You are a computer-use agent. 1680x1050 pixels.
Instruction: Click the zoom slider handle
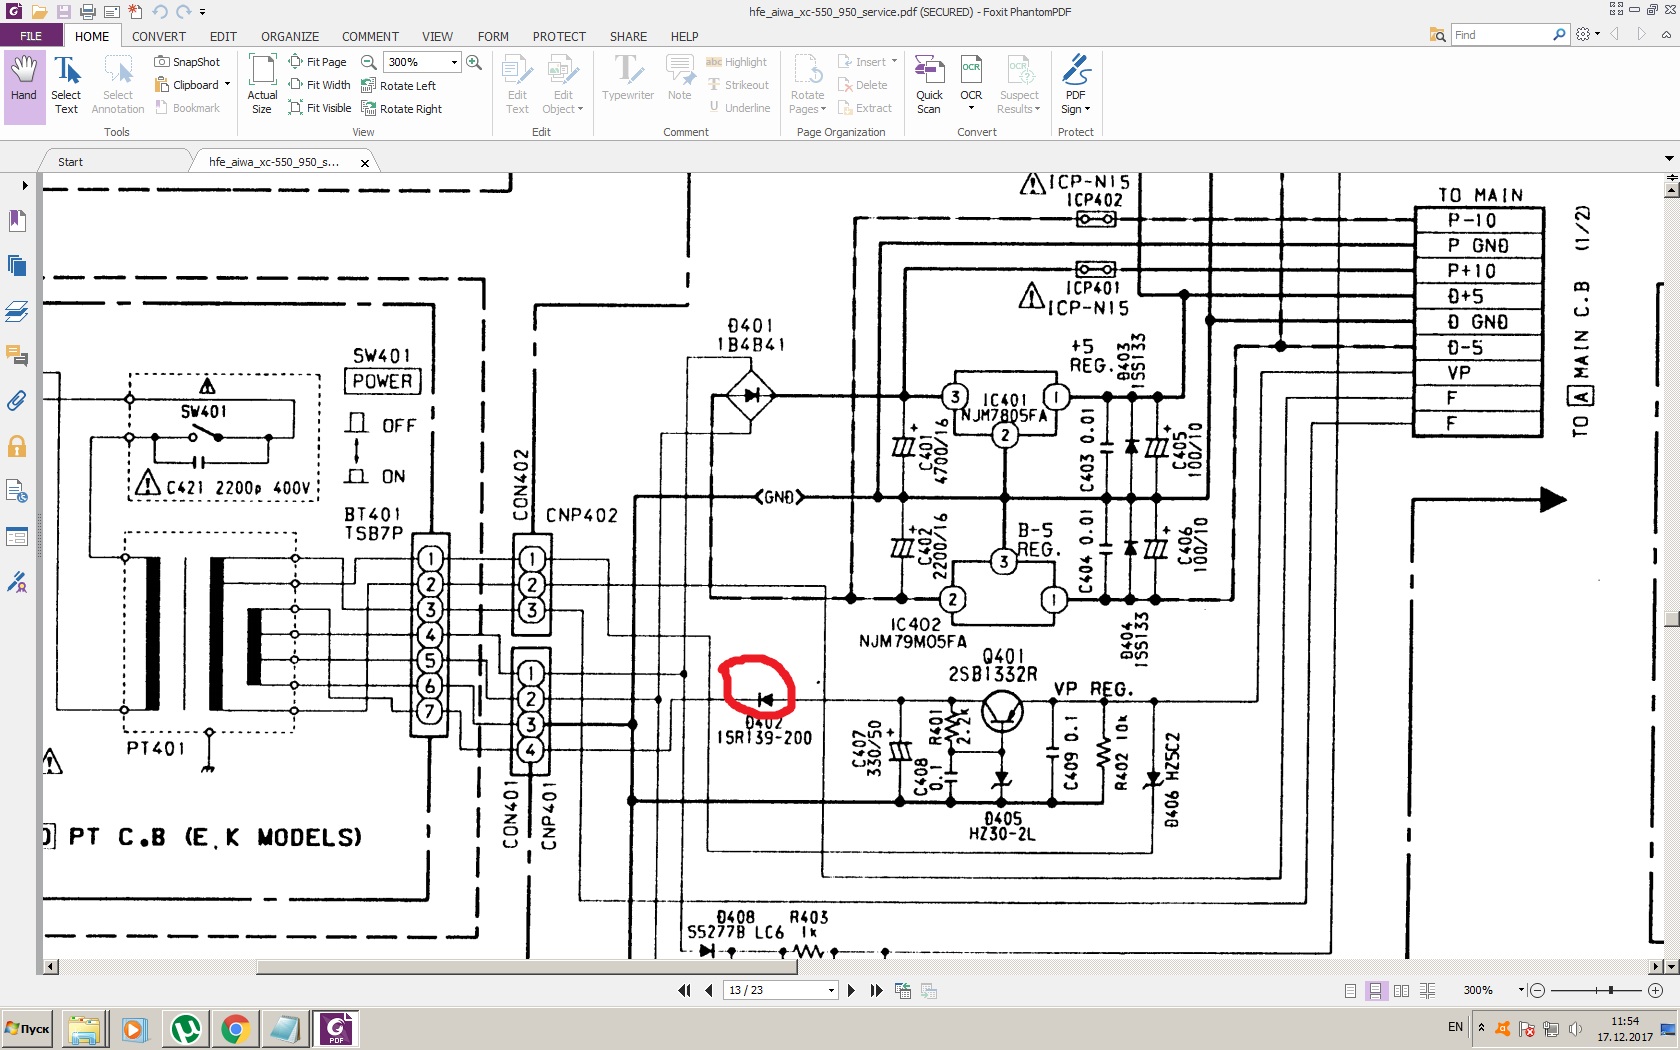tap(1610, 990)
